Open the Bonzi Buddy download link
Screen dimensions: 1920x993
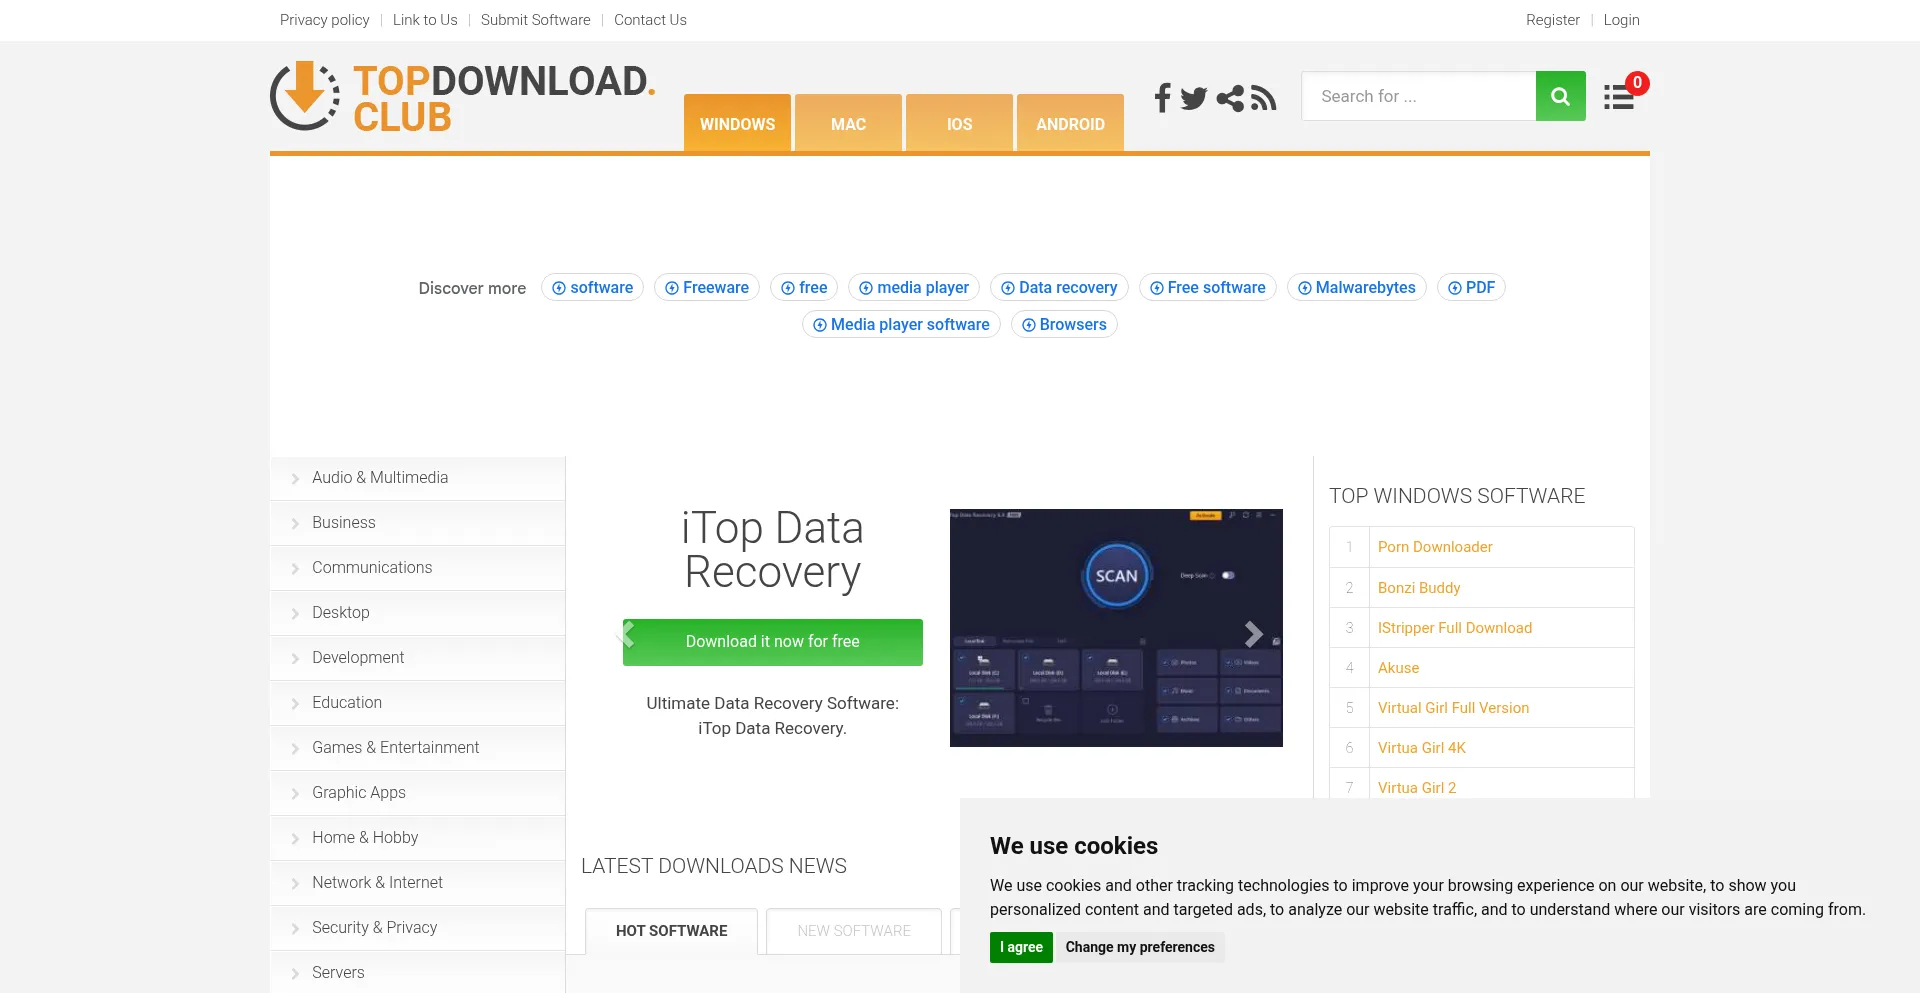(x=1418, y=588)
